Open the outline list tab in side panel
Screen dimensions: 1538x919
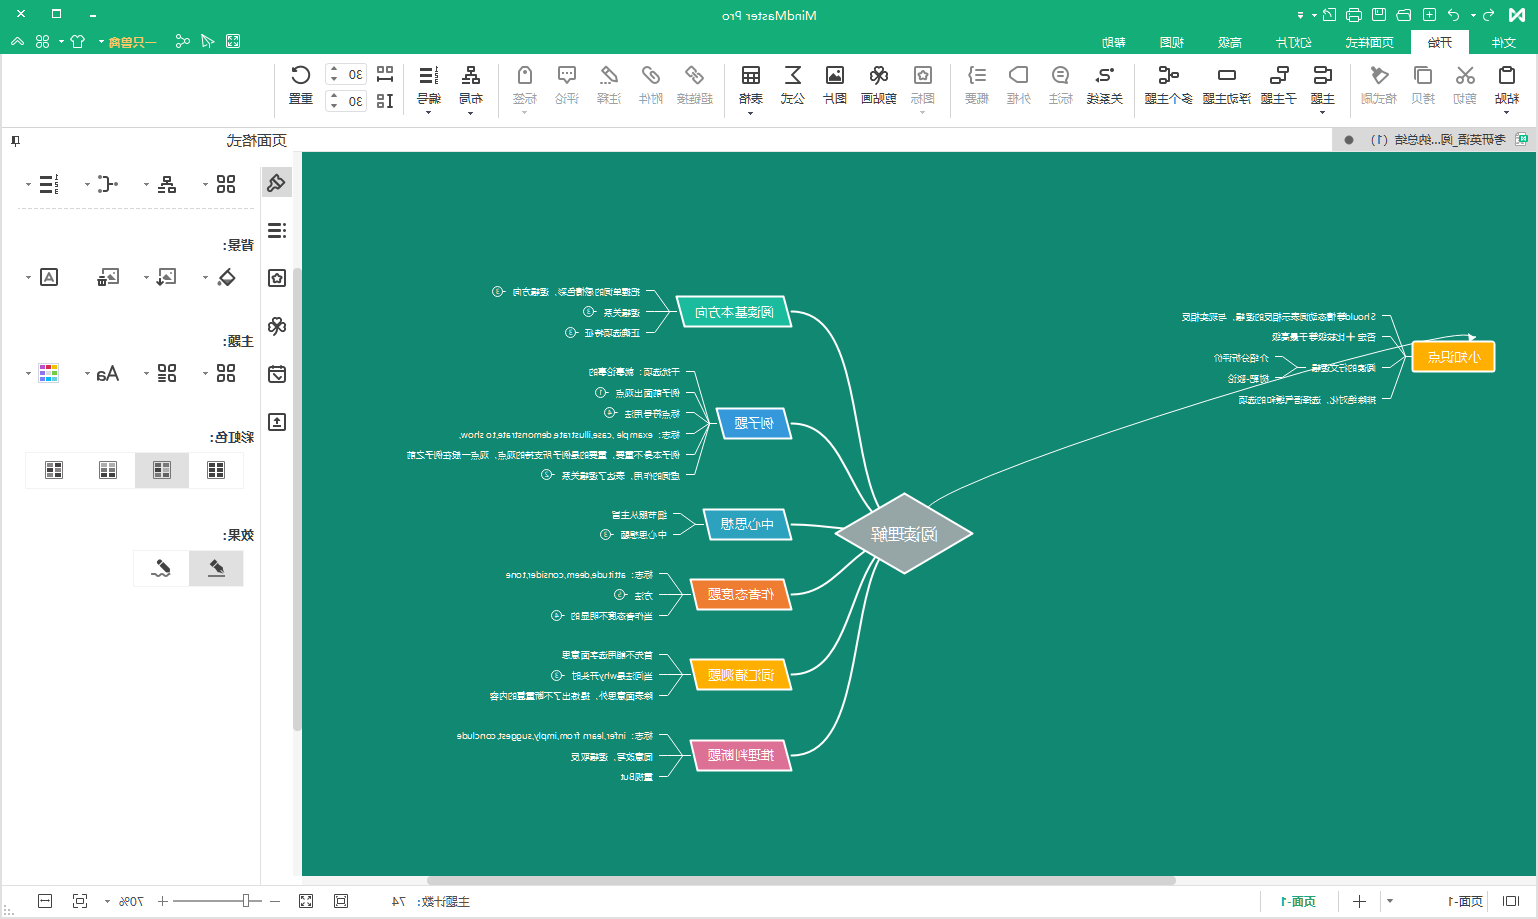click(277, 230)
